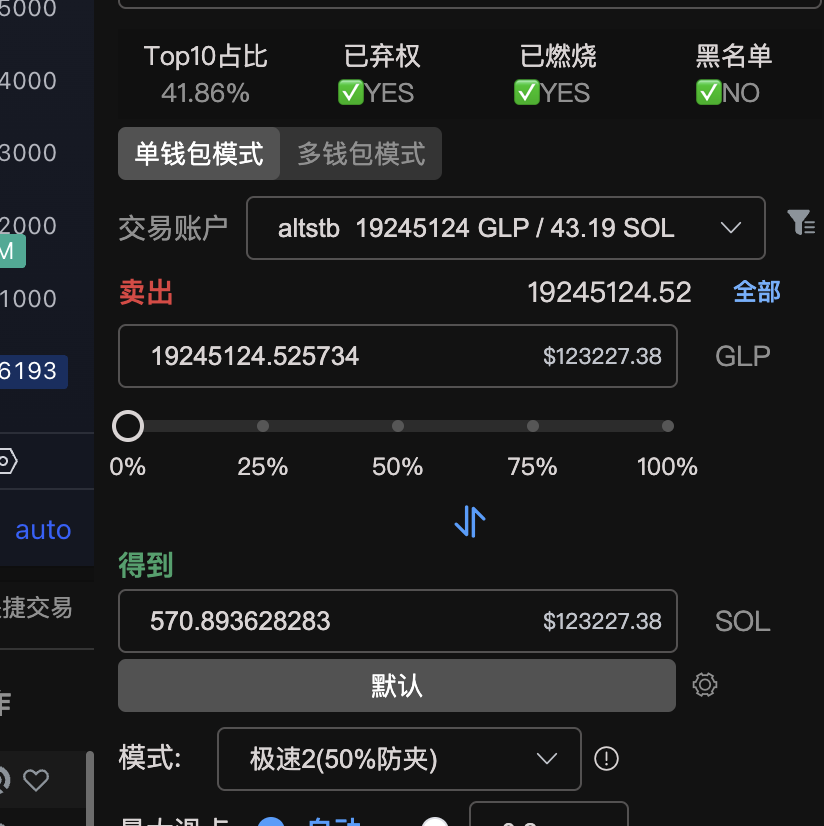The image size is (824, 826).
Task: Click the vertical scrollbar beside heart icon
Action: [90, 789]
